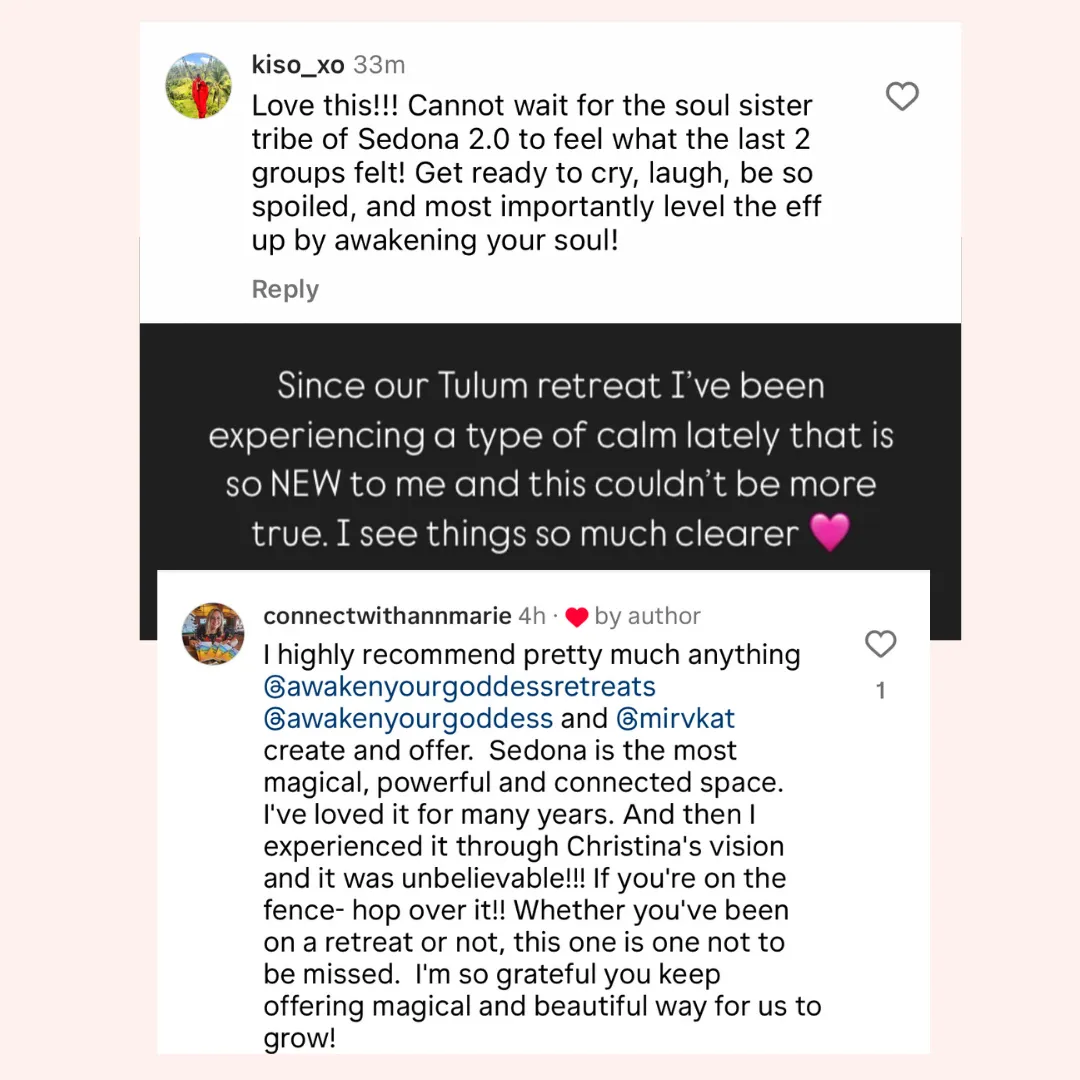This screenshot has height=1080, width=1080.
Task: Click the "by author" label
Action: (x=647, y=616)
